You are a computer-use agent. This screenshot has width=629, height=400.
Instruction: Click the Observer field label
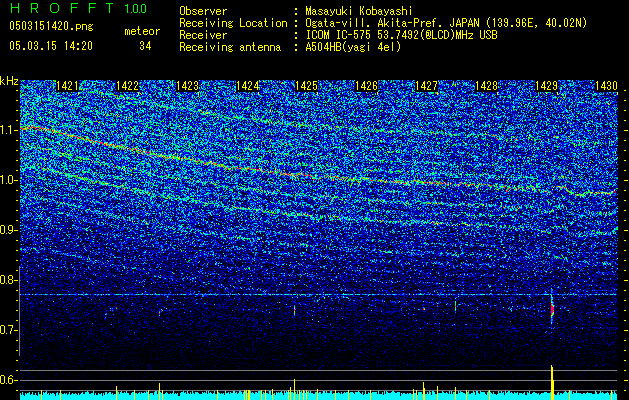click(203, 11)
